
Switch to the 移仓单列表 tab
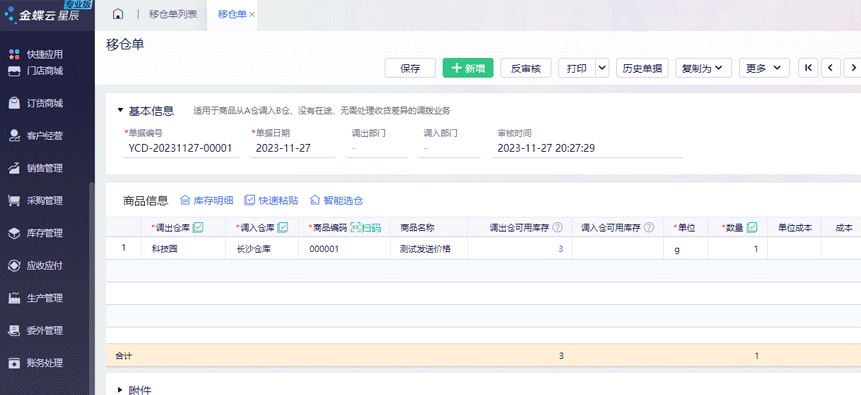(173, 14)
